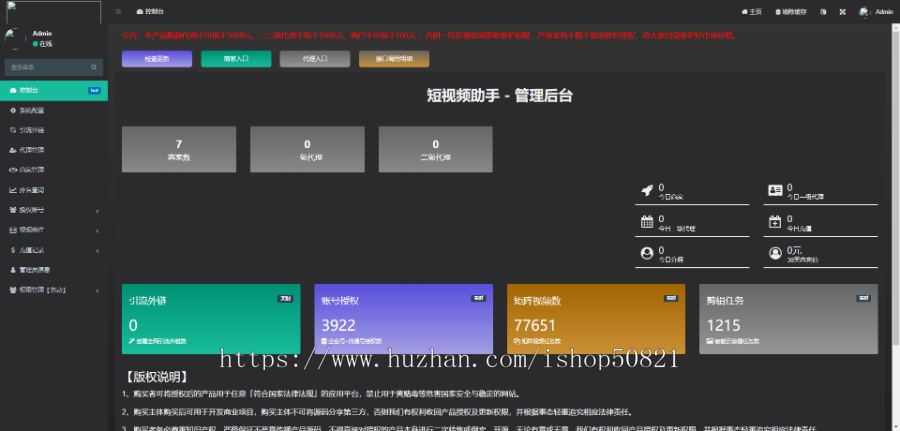Screen dimensions: 900x431
Task: Click the badge on the 剪辑任务 card
Action: pos(863,298)
